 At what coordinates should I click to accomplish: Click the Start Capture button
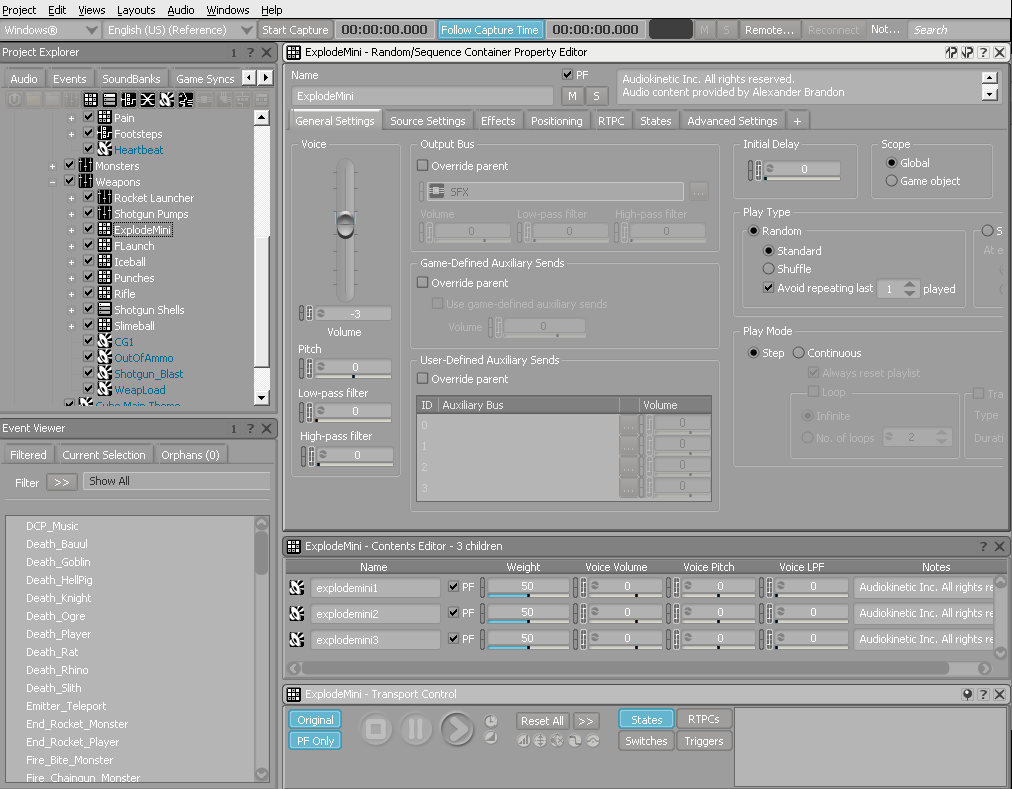click(295, 29)
